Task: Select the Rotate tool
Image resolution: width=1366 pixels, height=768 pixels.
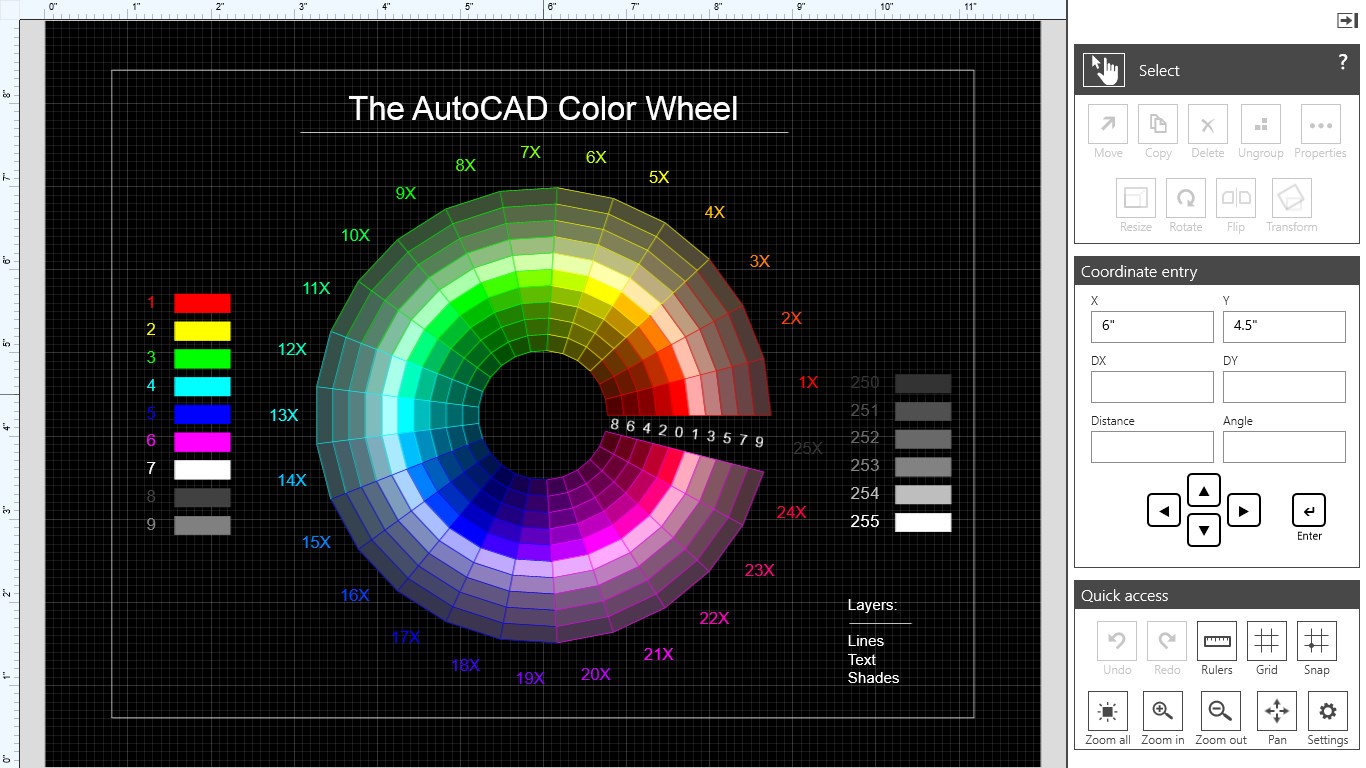Action: click(x=1185, y=198)
